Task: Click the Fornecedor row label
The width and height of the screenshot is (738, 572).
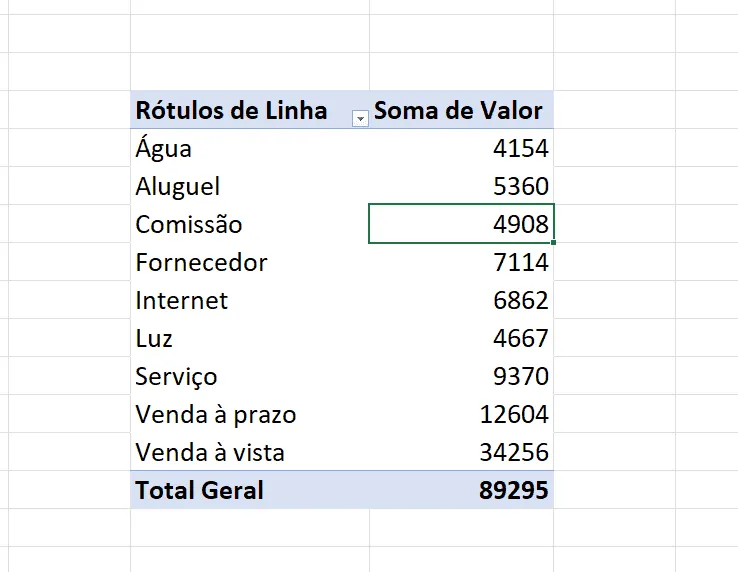Action: pyautogui.click(x=201, y=262)
